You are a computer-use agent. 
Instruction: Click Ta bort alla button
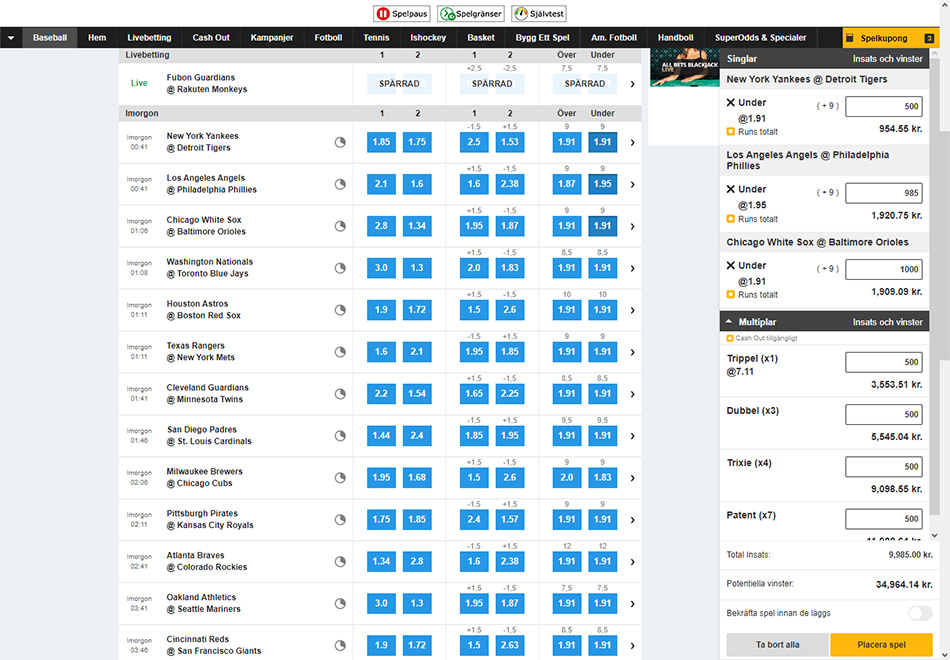pyautogui.click(x=777, y=645)
